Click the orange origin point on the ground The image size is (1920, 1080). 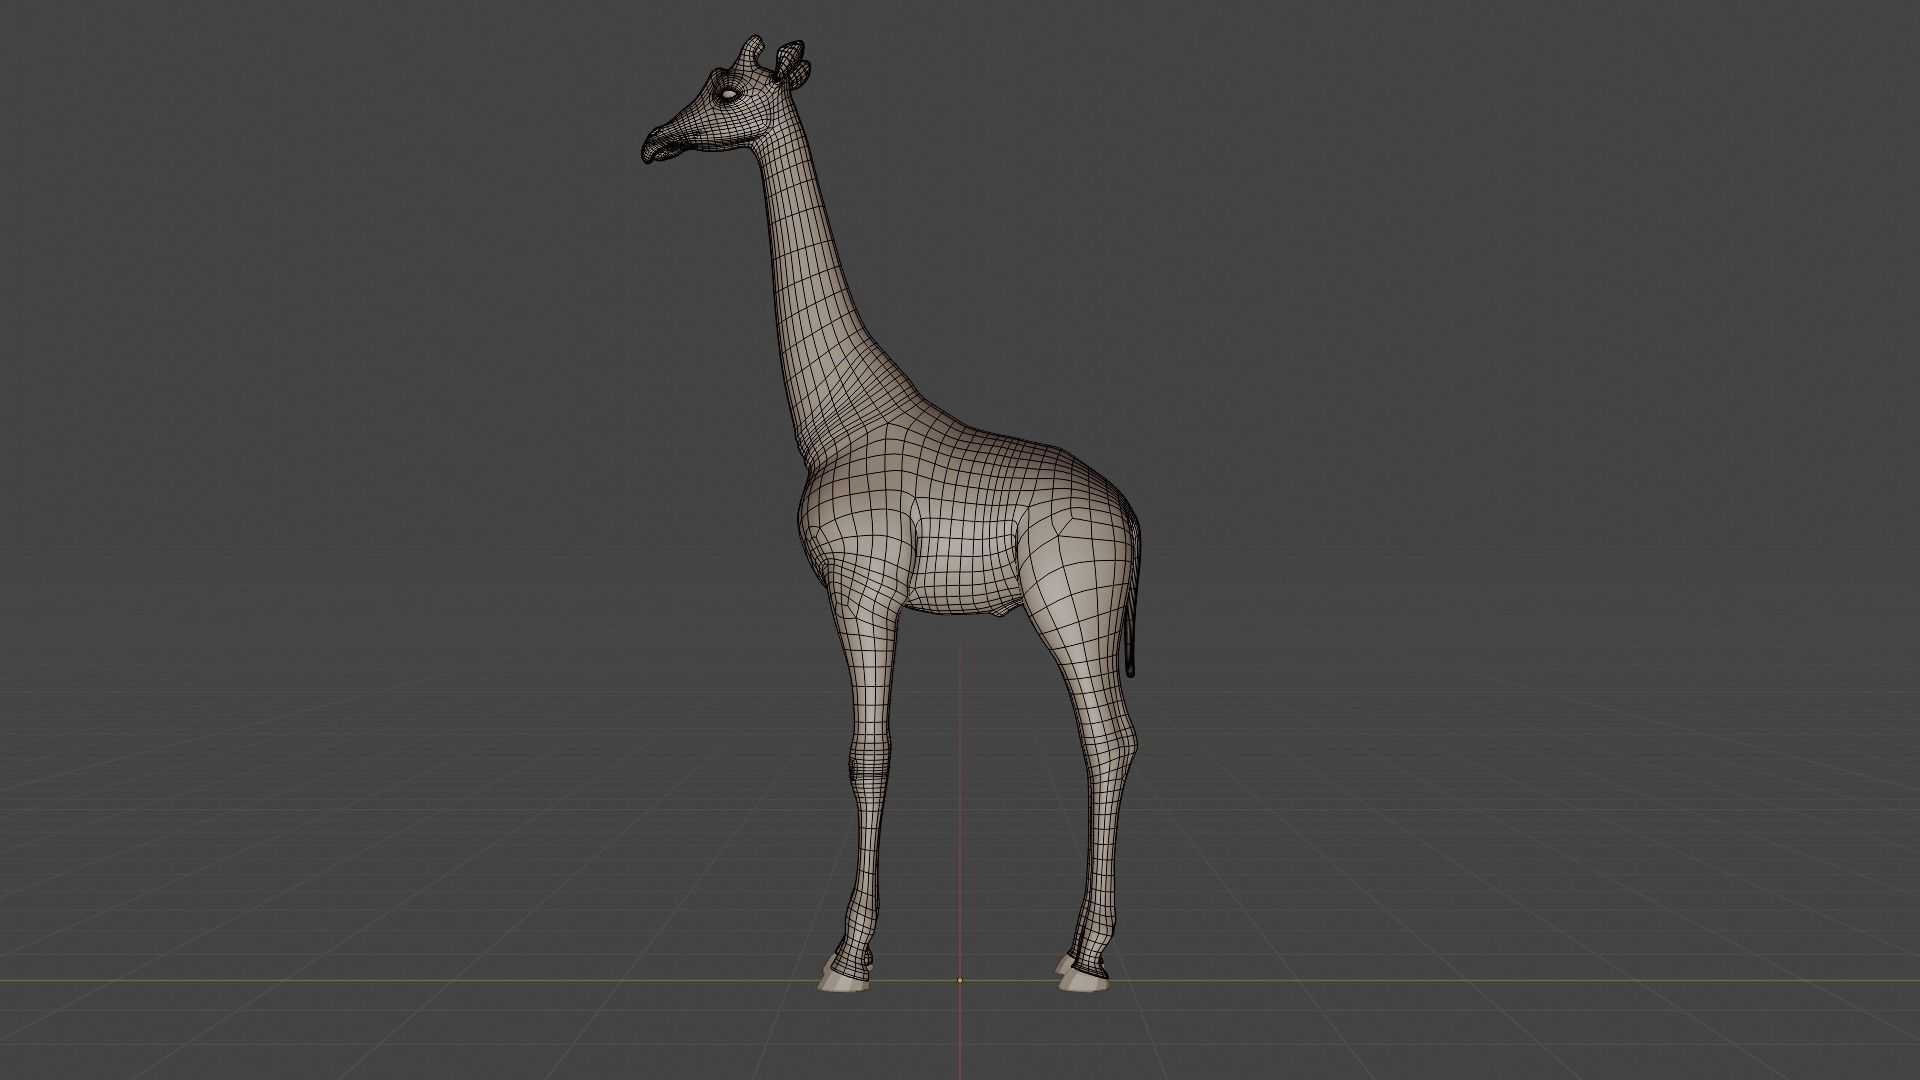point(960,980)
